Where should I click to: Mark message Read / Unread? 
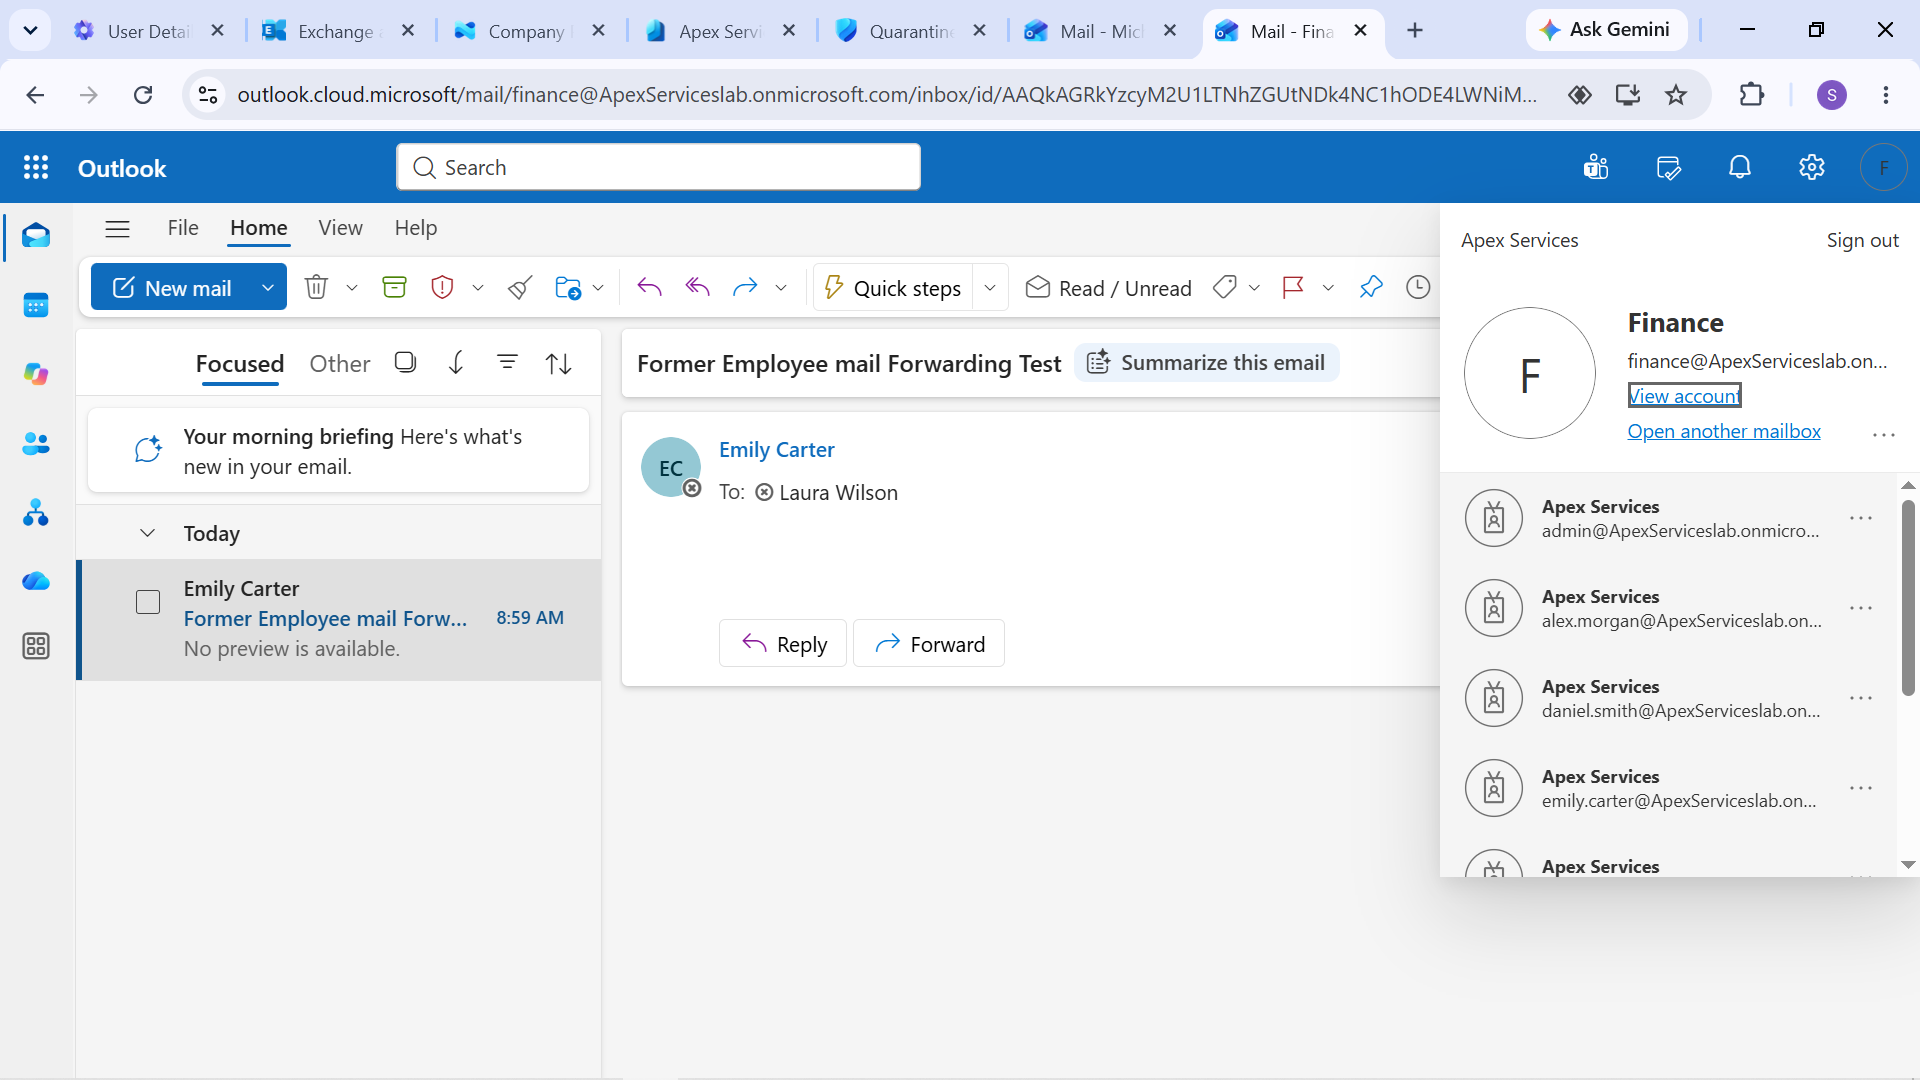coord(1109,288)
